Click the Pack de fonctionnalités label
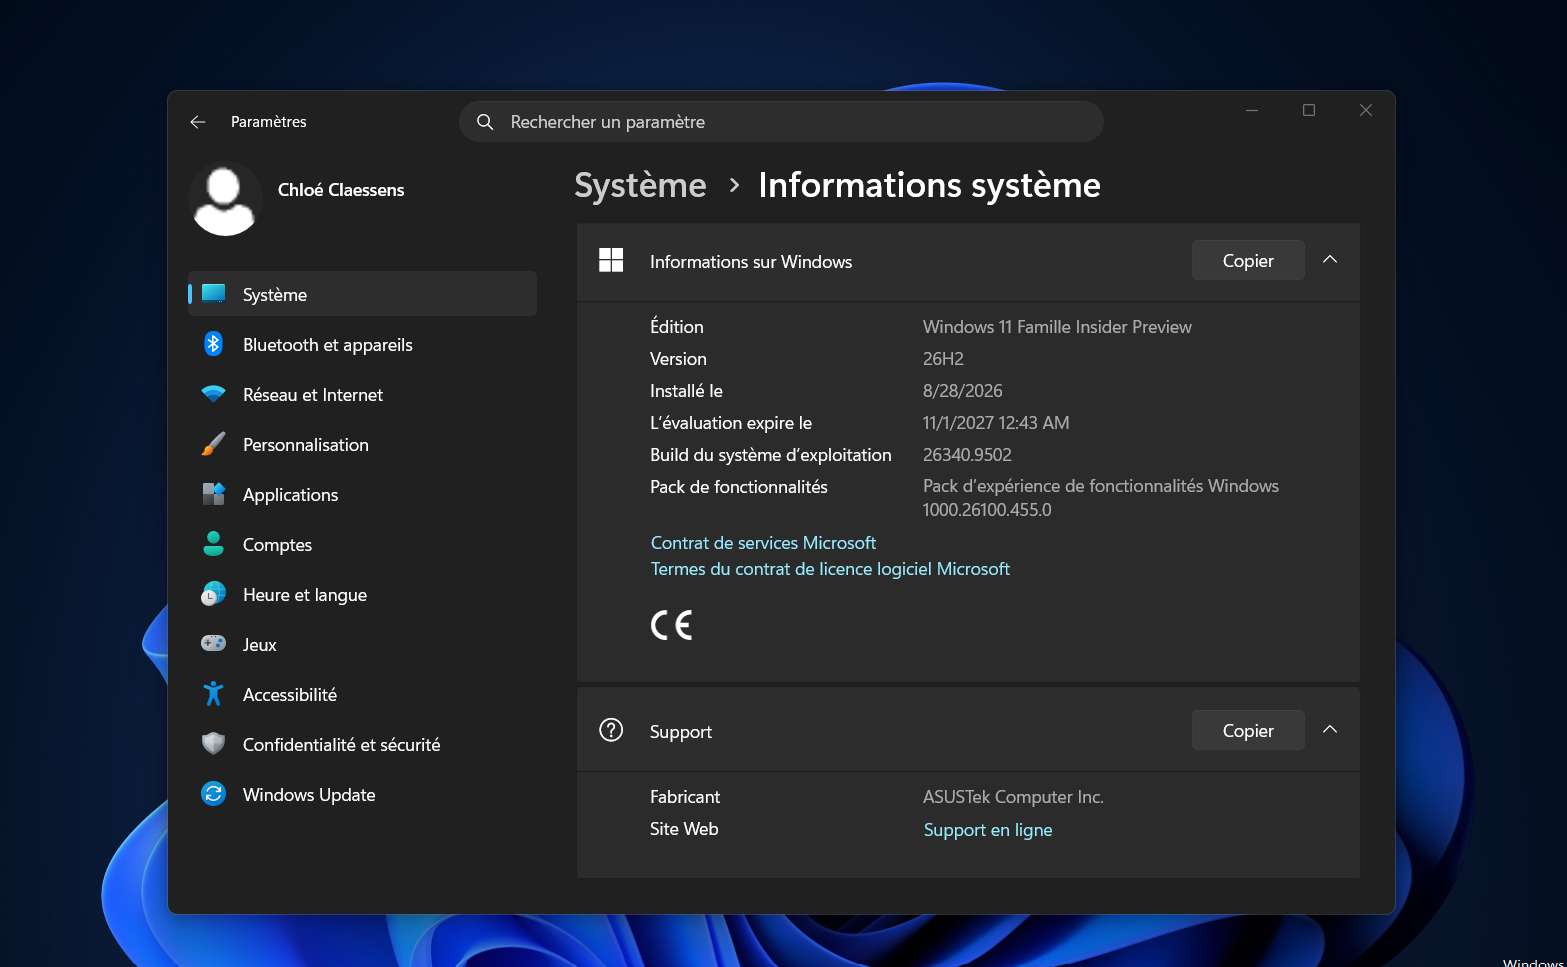The height and width of the screenshot is (967, 1567). pyautogui.click(x=739, y=487)
